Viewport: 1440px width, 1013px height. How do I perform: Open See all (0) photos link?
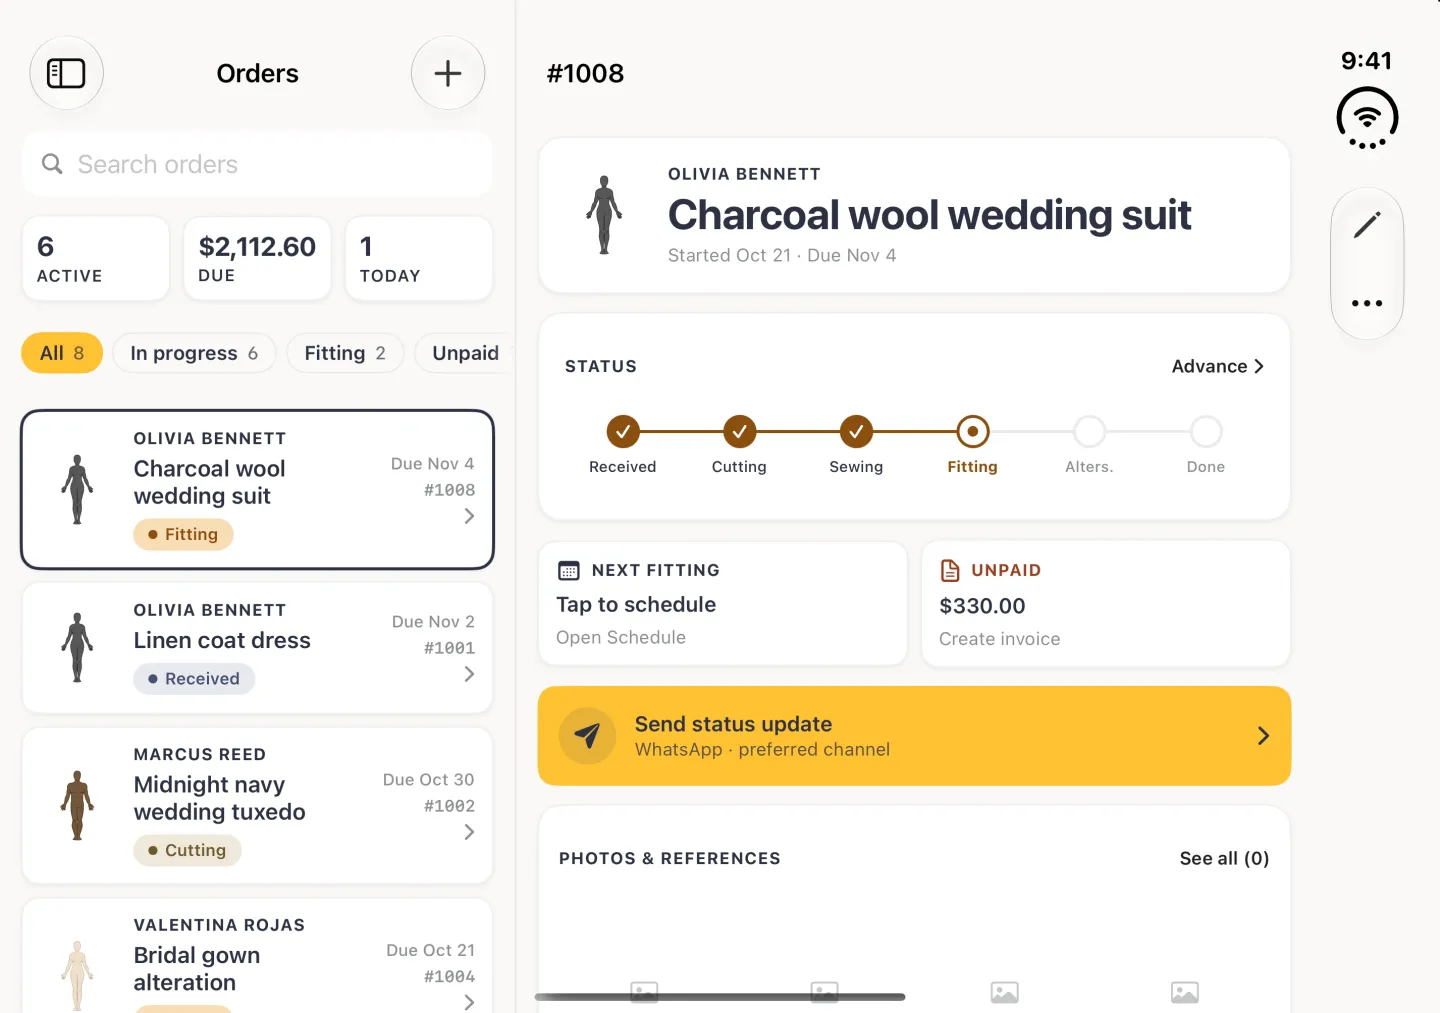(1224, 858)
